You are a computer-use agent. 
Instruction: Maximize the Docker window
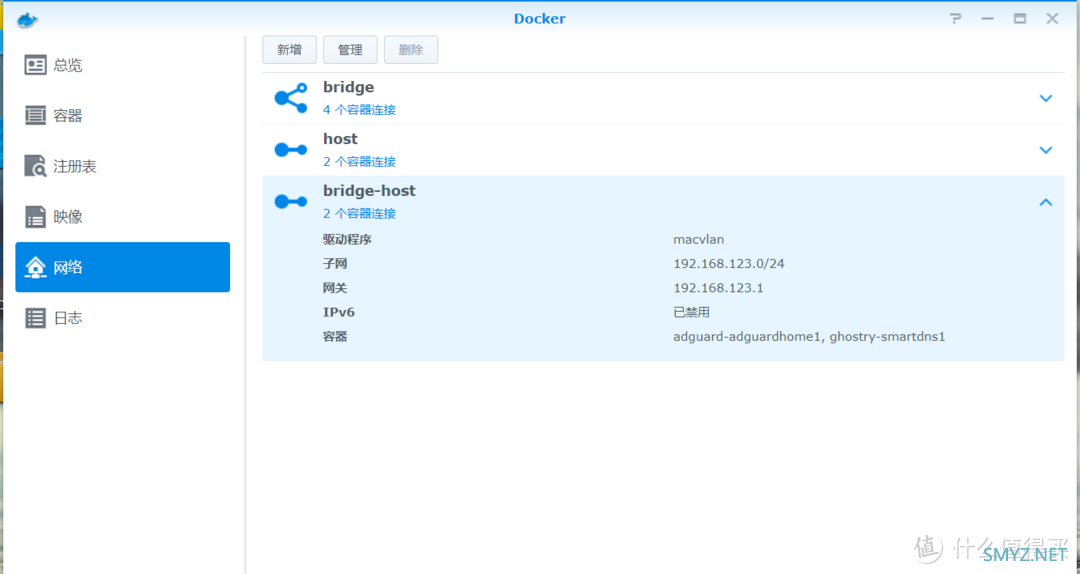(x=1020, y=19)
